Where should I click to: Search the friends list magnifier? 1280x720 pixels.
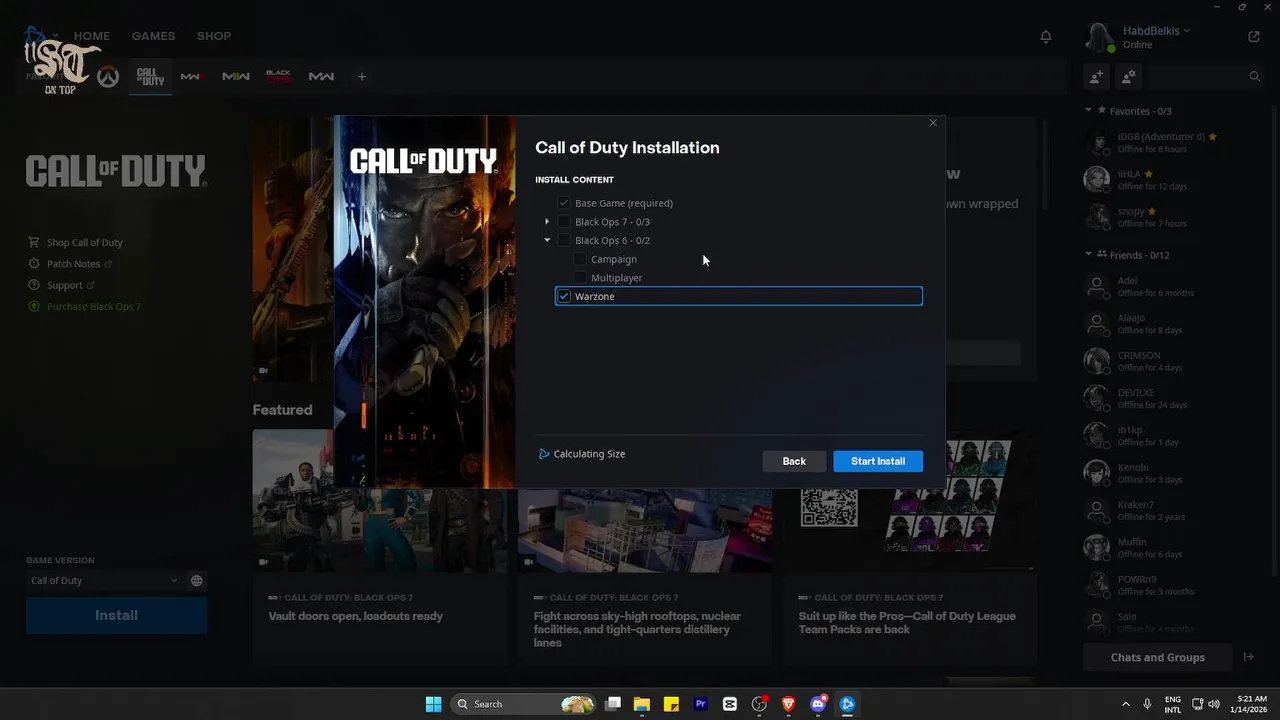[x=1255, y=76]
